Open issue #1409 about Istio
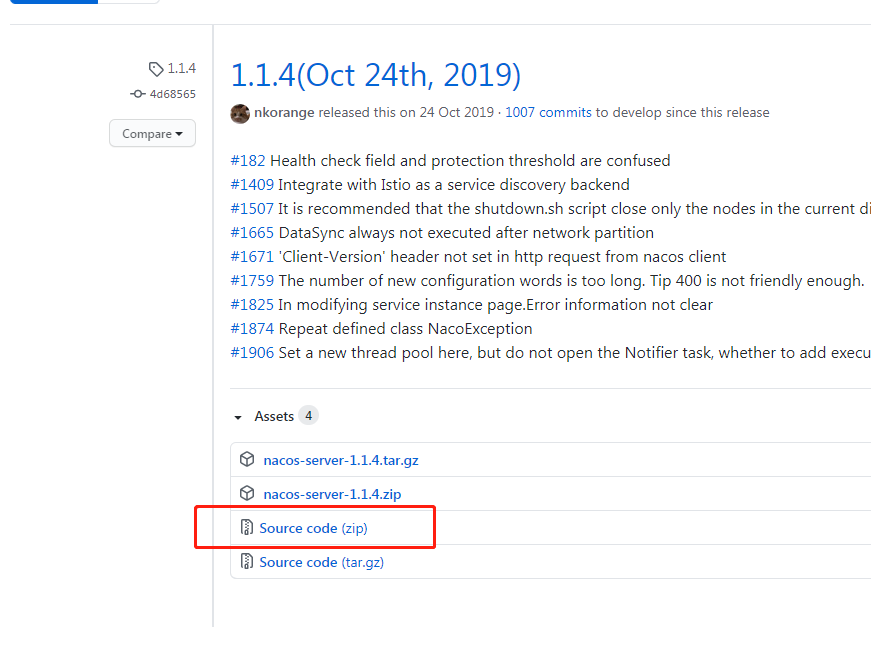The height and width of the screenshot is (653, 871). (252, 185)
